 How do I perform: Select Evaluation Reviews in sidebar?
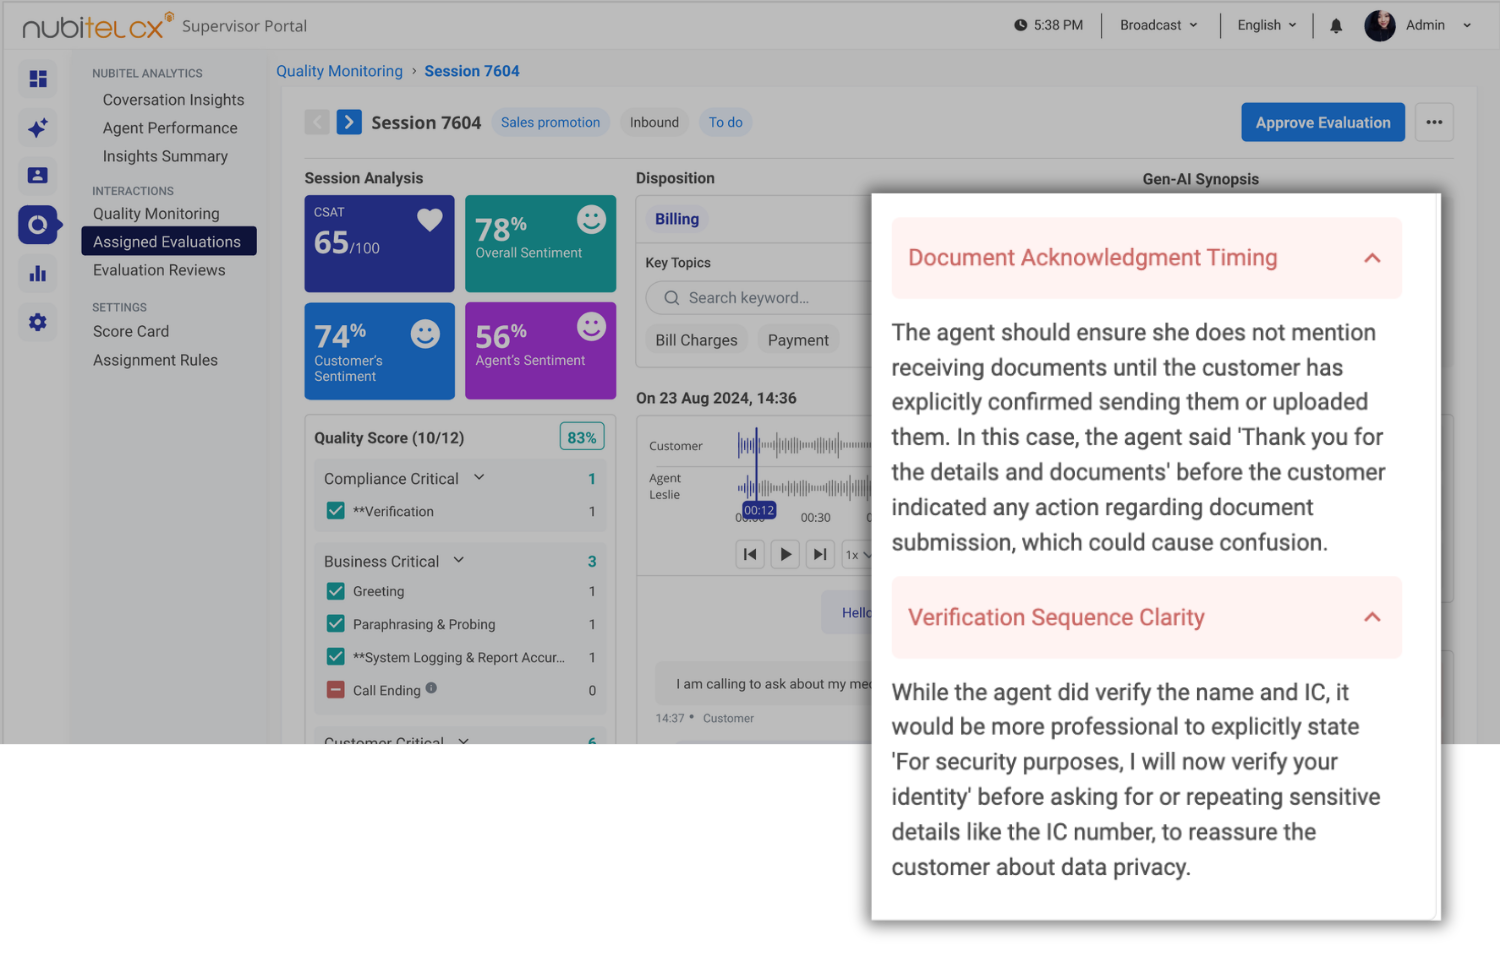[x=159, y=270]
